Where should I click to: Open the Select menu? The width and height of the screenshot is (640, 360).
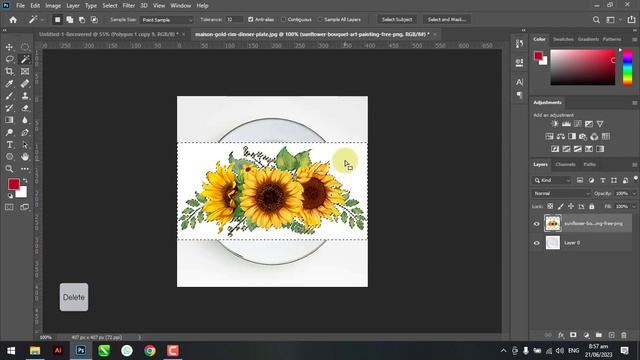point(110,6)
